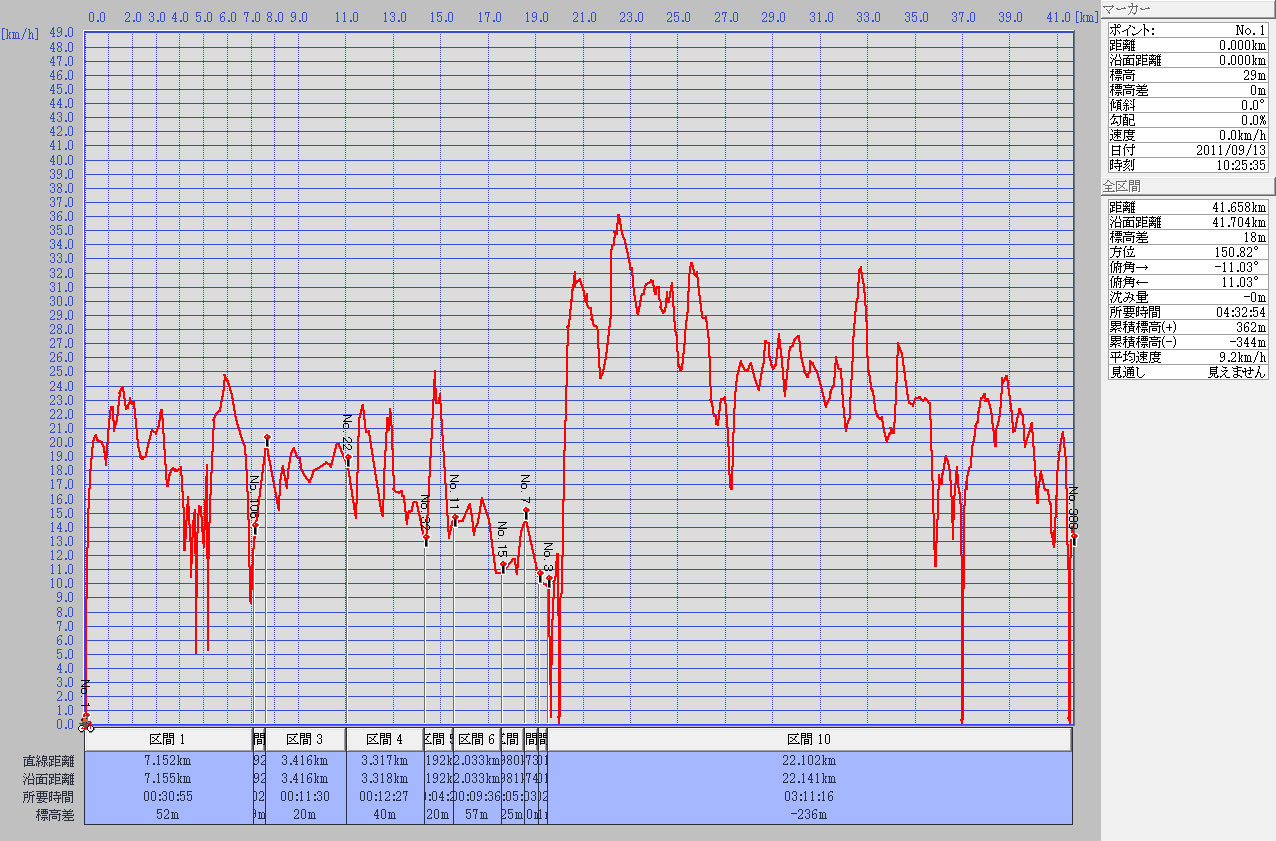
Task: Click the 平均速度 row in 全区間 panel
Action: (x=1187, y=356)
